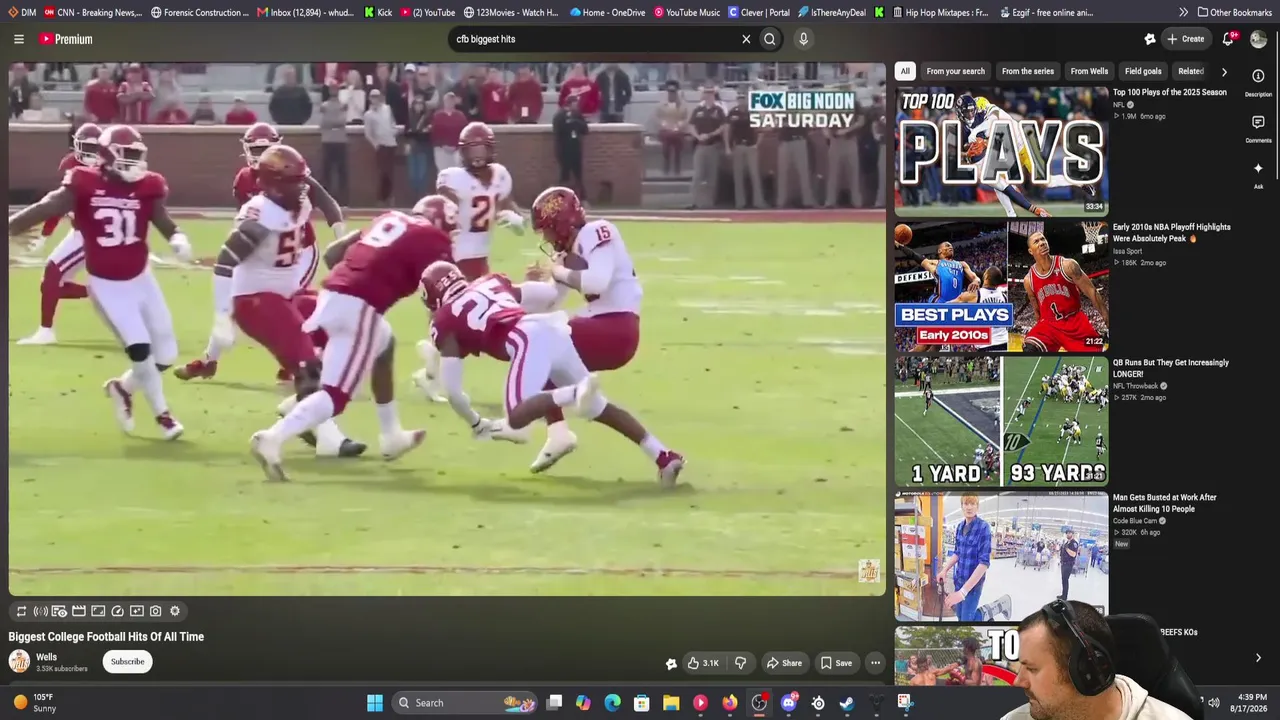Open the YouTube Music bookmark
The width and height of the screenshot is (1280, 720).
pos(687,12)
